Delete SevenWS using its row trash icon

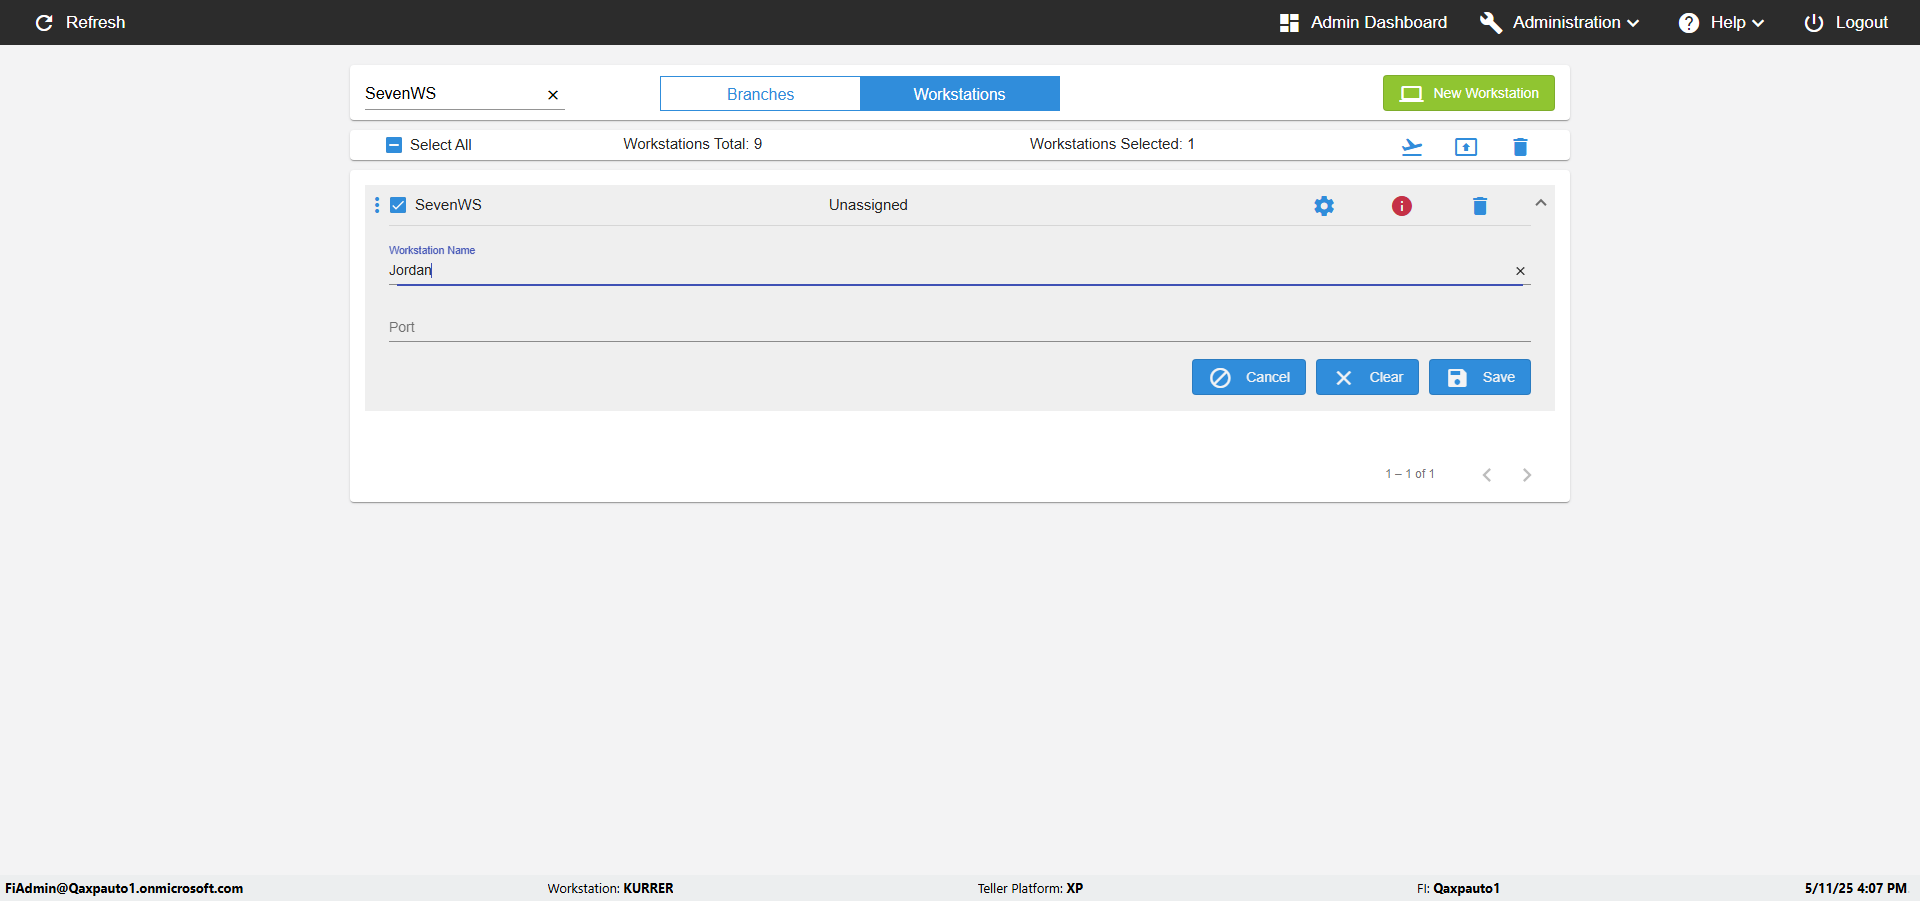click(x=1480, y=206)
